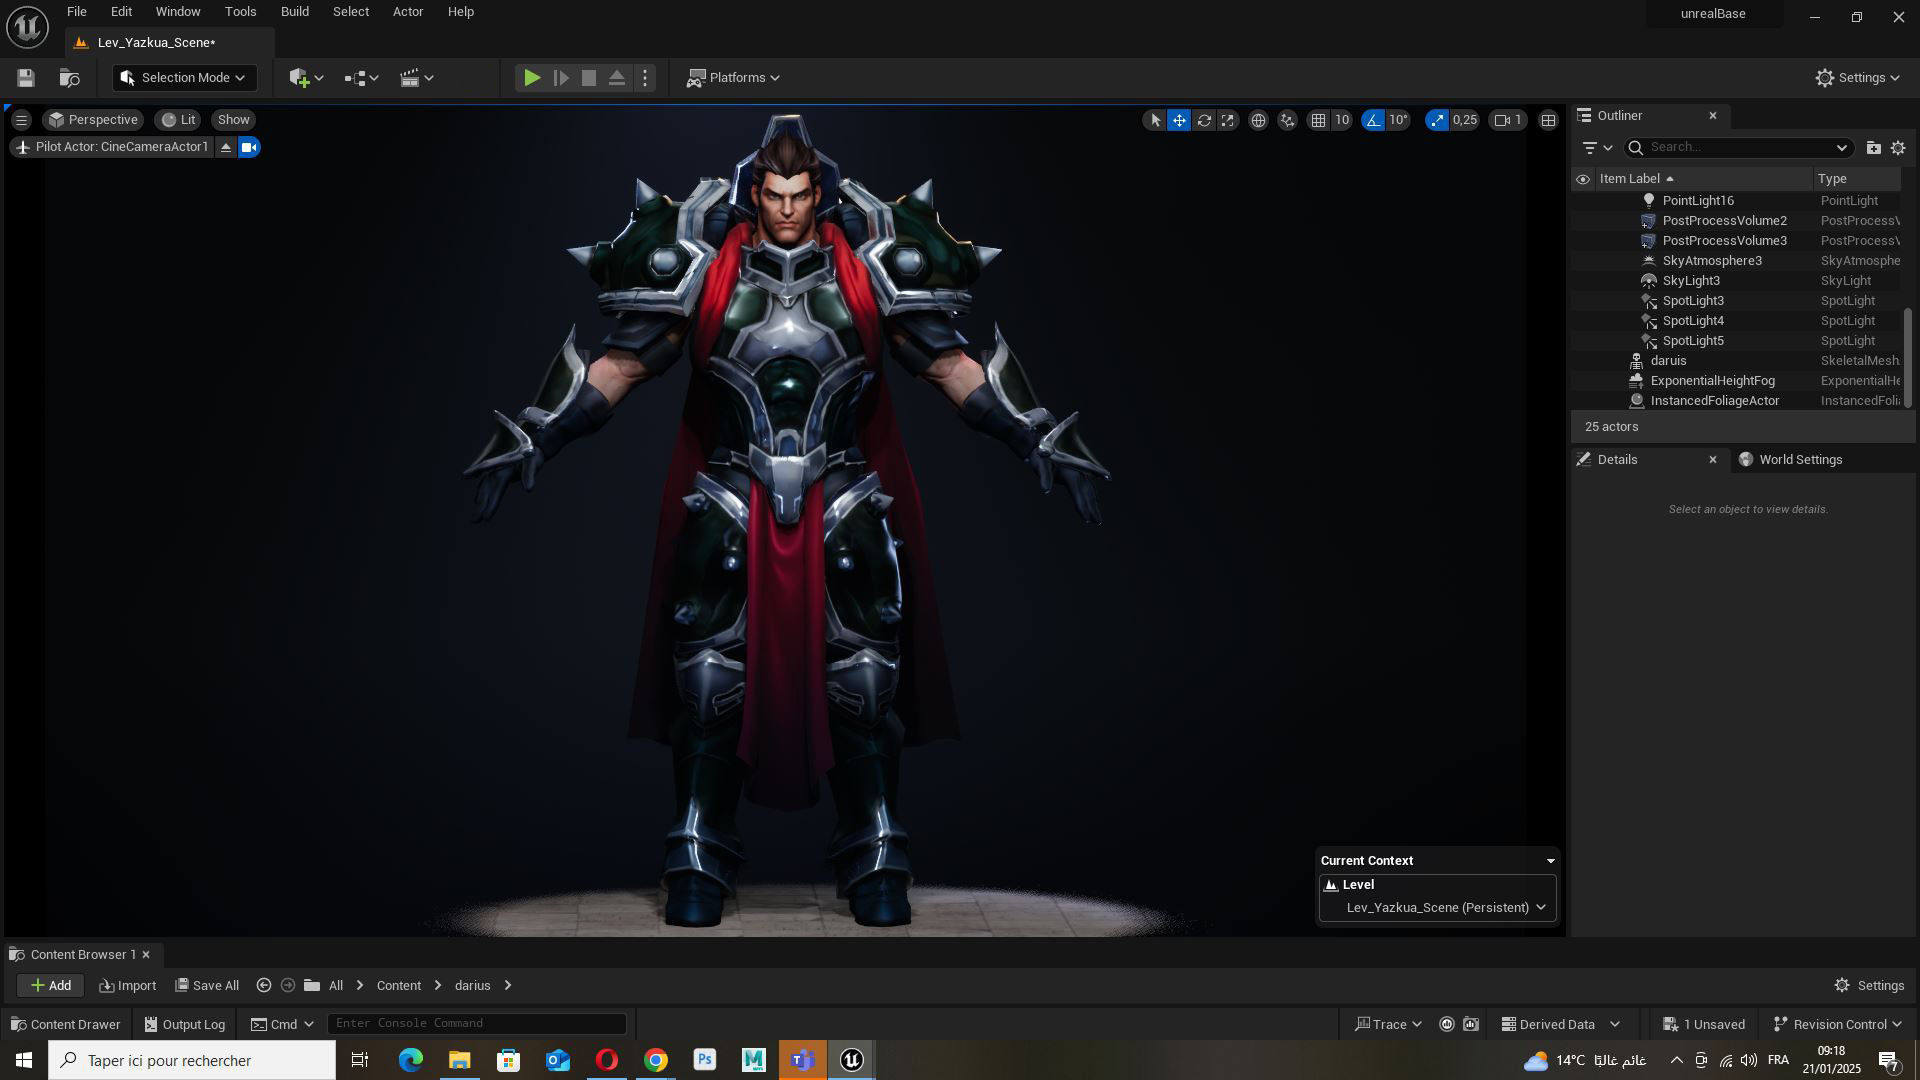Open the viewport options hamburger menu

(x=21, y=120)
